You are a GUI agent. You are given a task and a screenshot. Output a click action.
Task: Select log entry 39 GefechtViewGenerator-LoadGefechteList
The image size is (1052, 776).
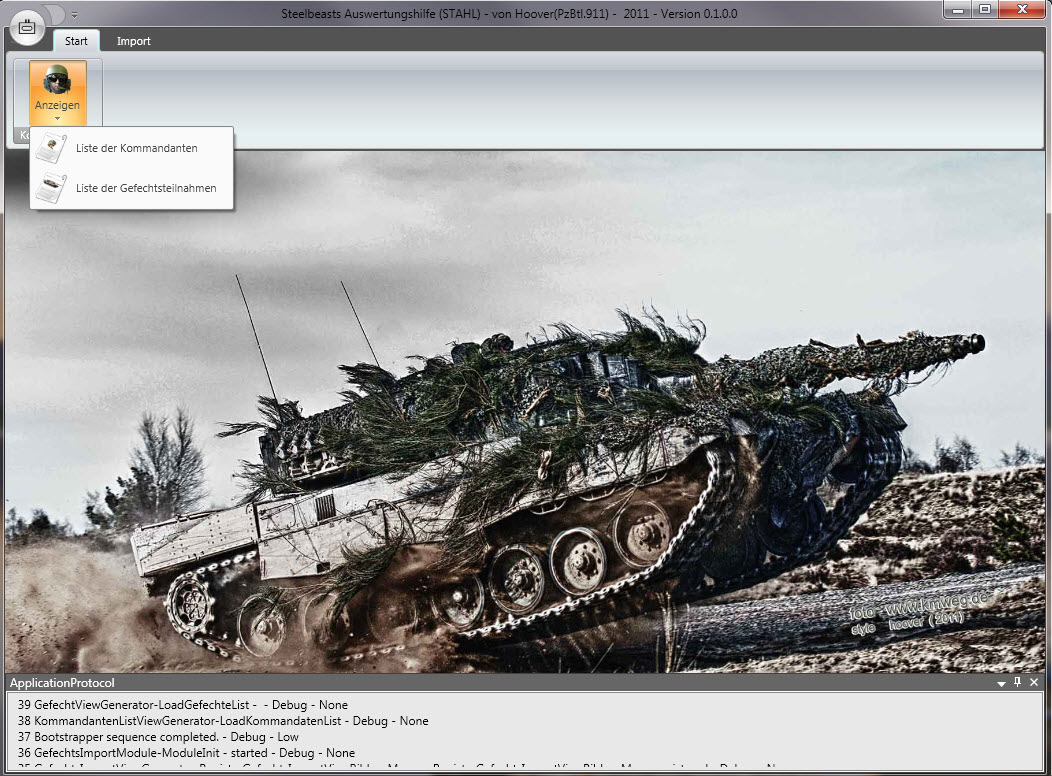click(x=183, y=705)
